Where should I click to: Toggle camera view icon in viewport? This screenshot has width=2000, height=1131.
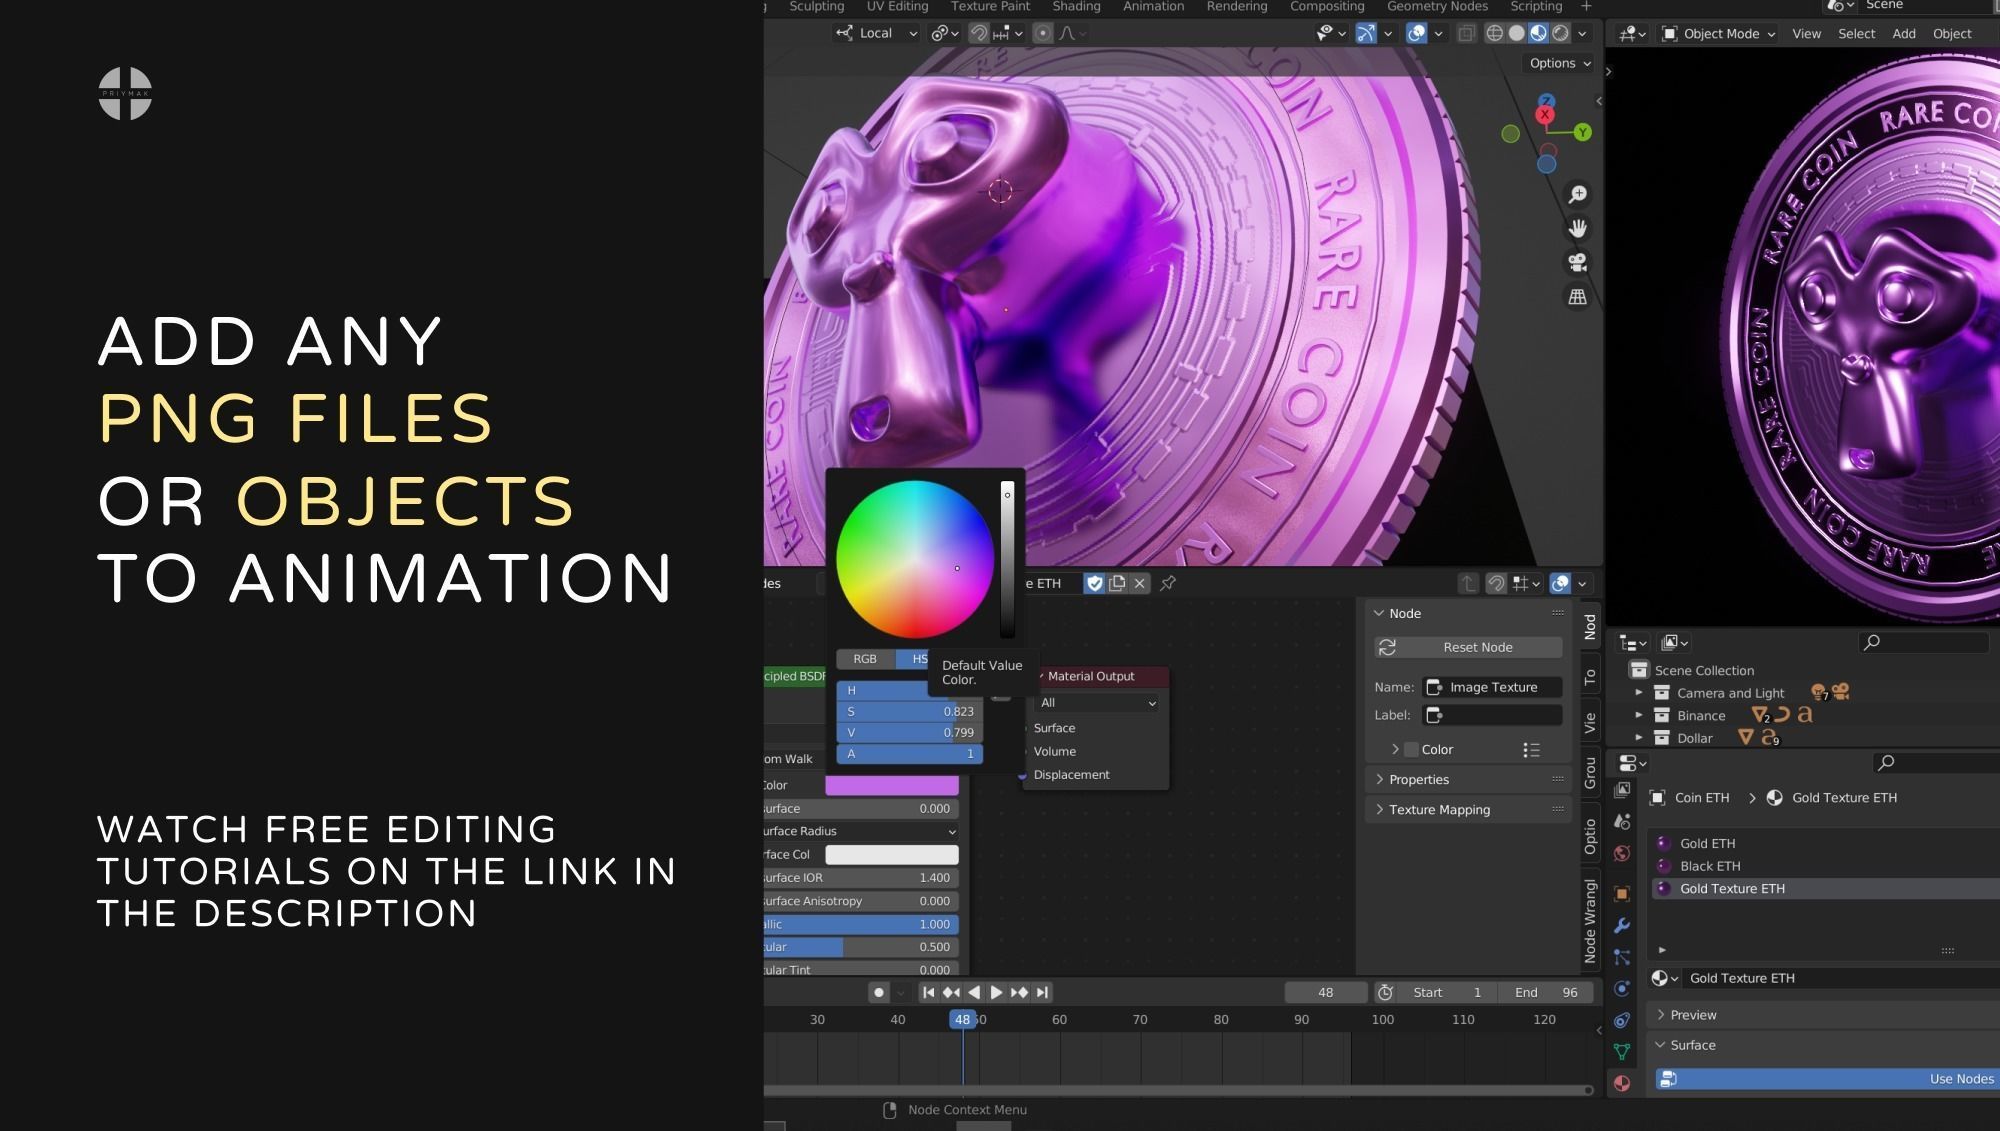pyautogui.click(x=1577, y=262)
